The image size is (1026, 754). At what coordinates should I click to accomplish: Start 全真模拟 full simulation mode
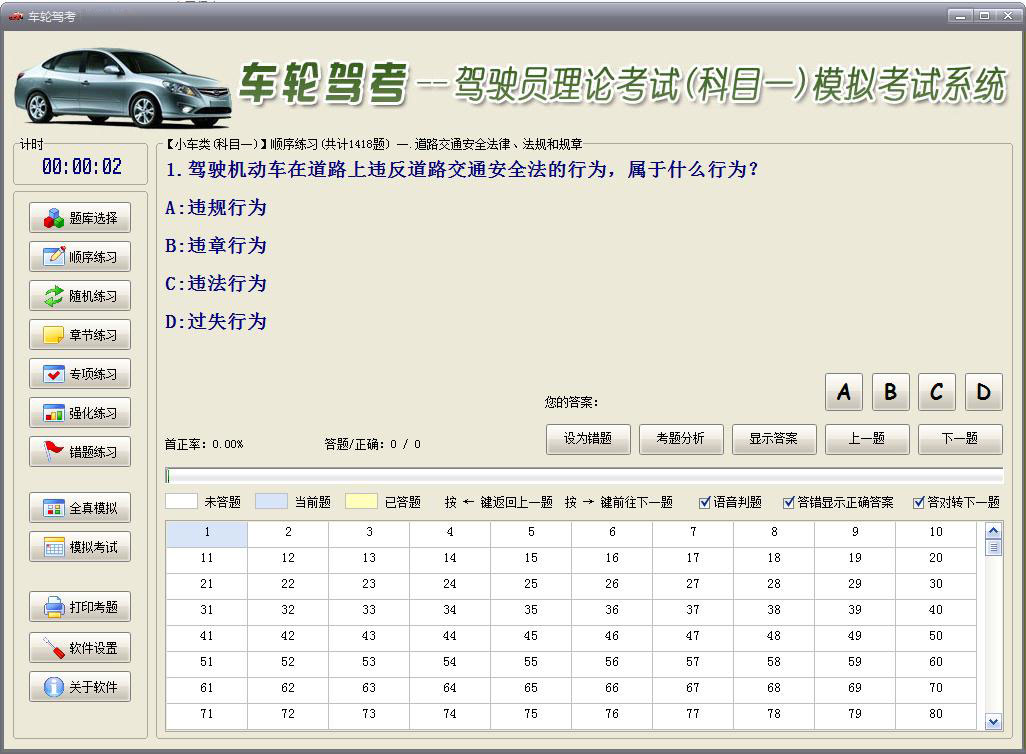[79, 507]
